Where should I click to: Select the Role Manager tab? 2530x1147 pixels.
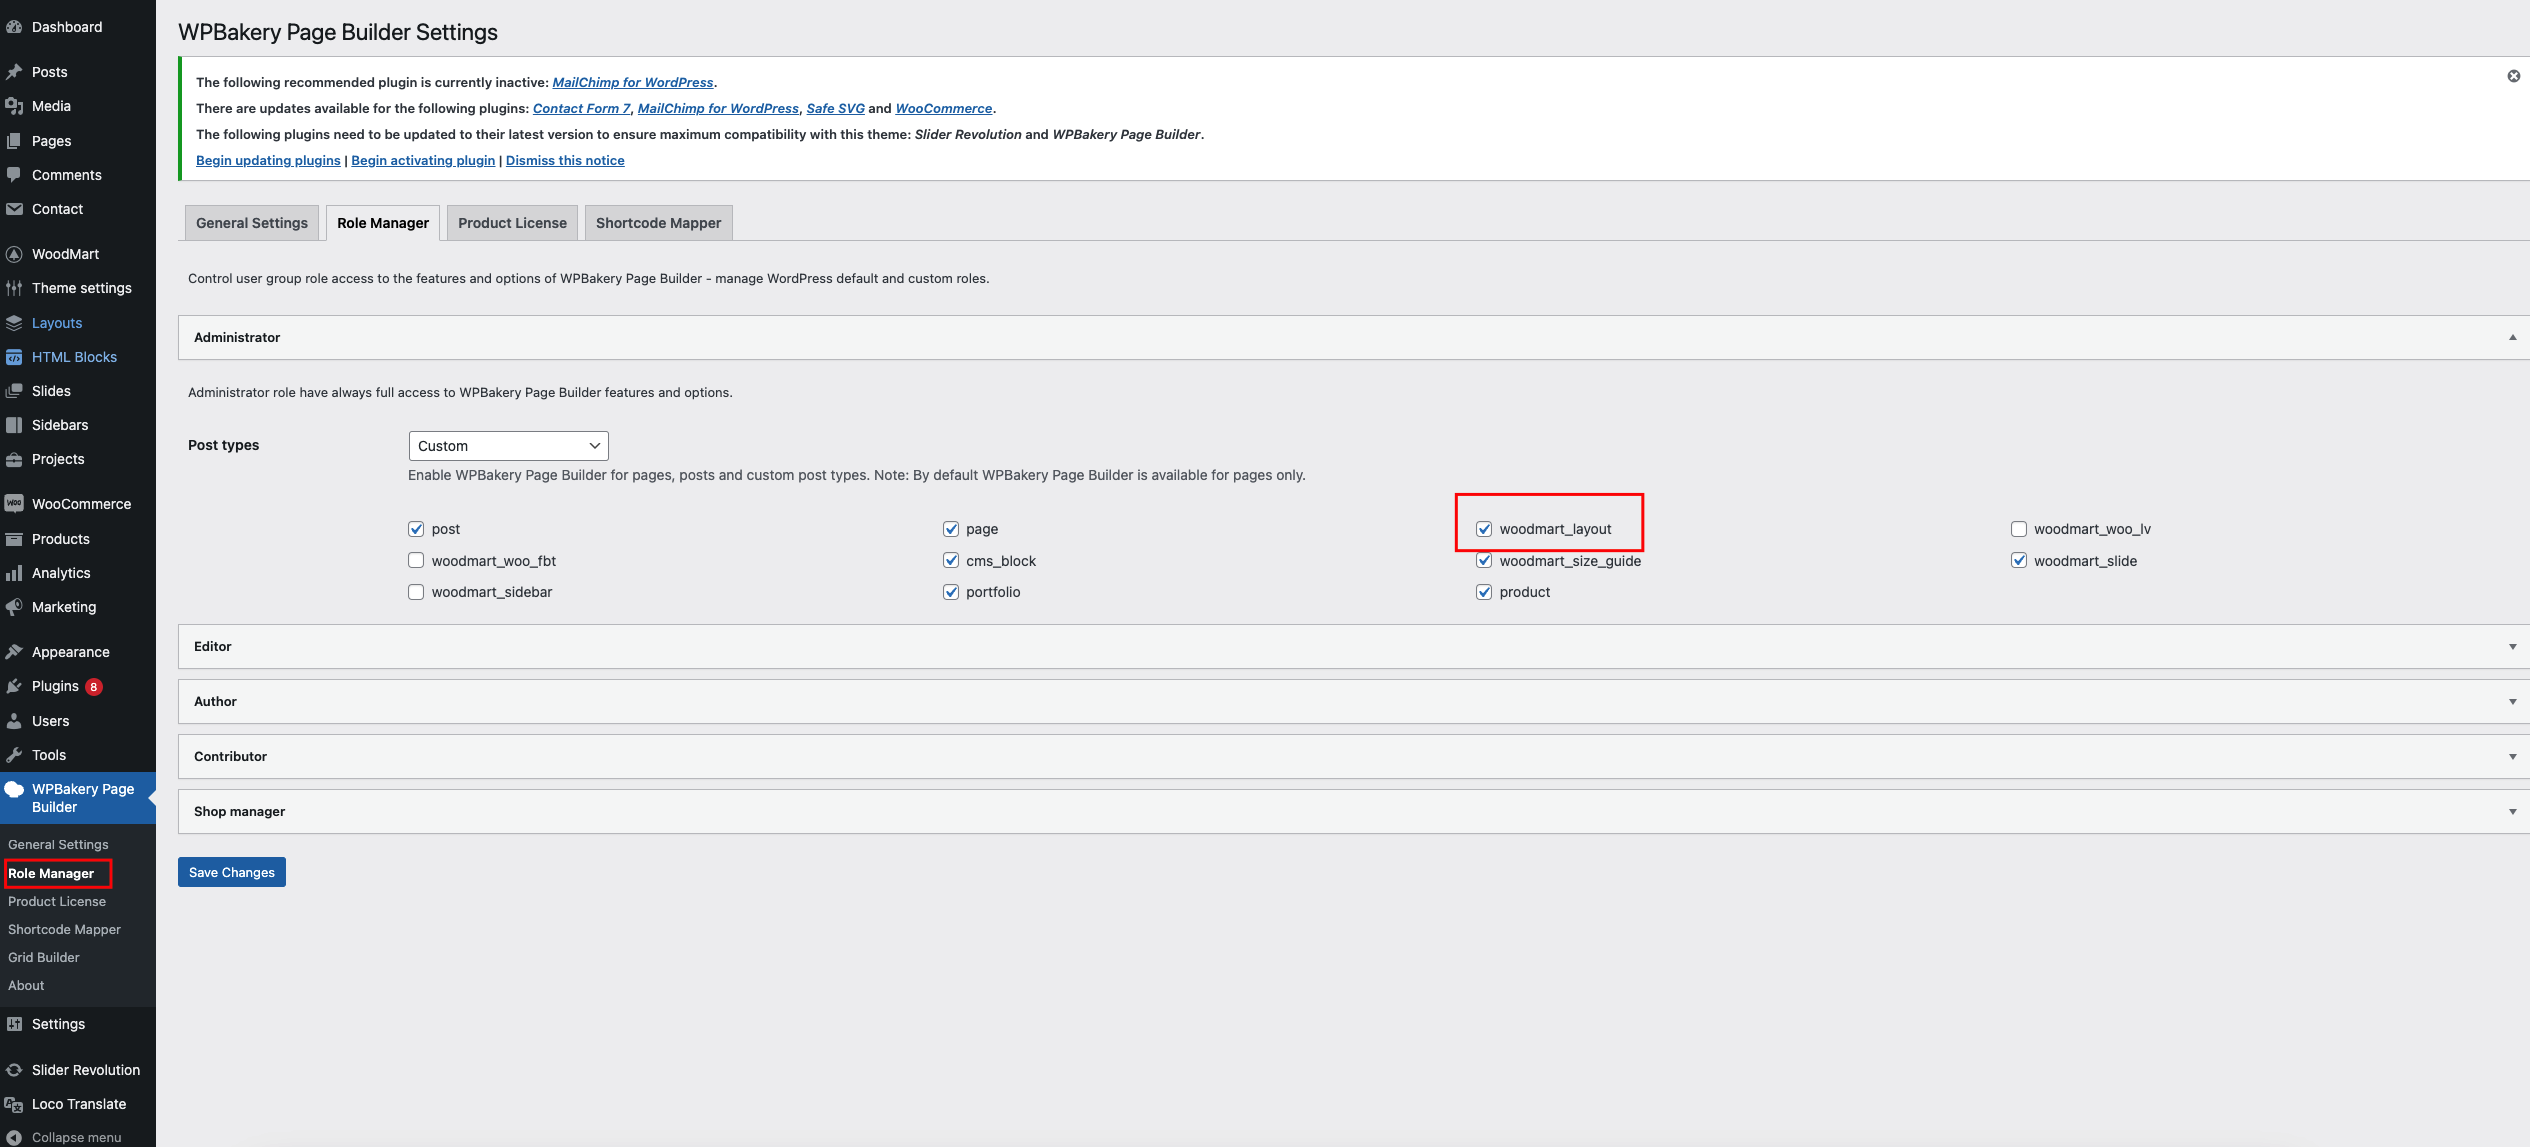(x=383, y=223)
